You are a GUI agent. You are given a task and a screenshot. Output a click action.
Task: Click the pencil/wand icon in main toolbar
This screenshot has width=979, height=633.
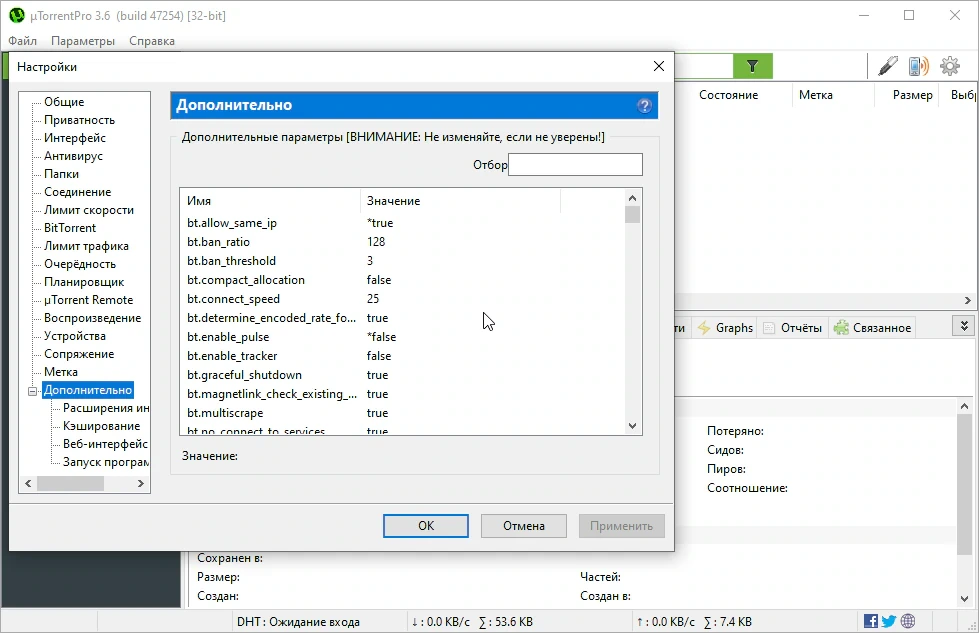tap(887, 66)
